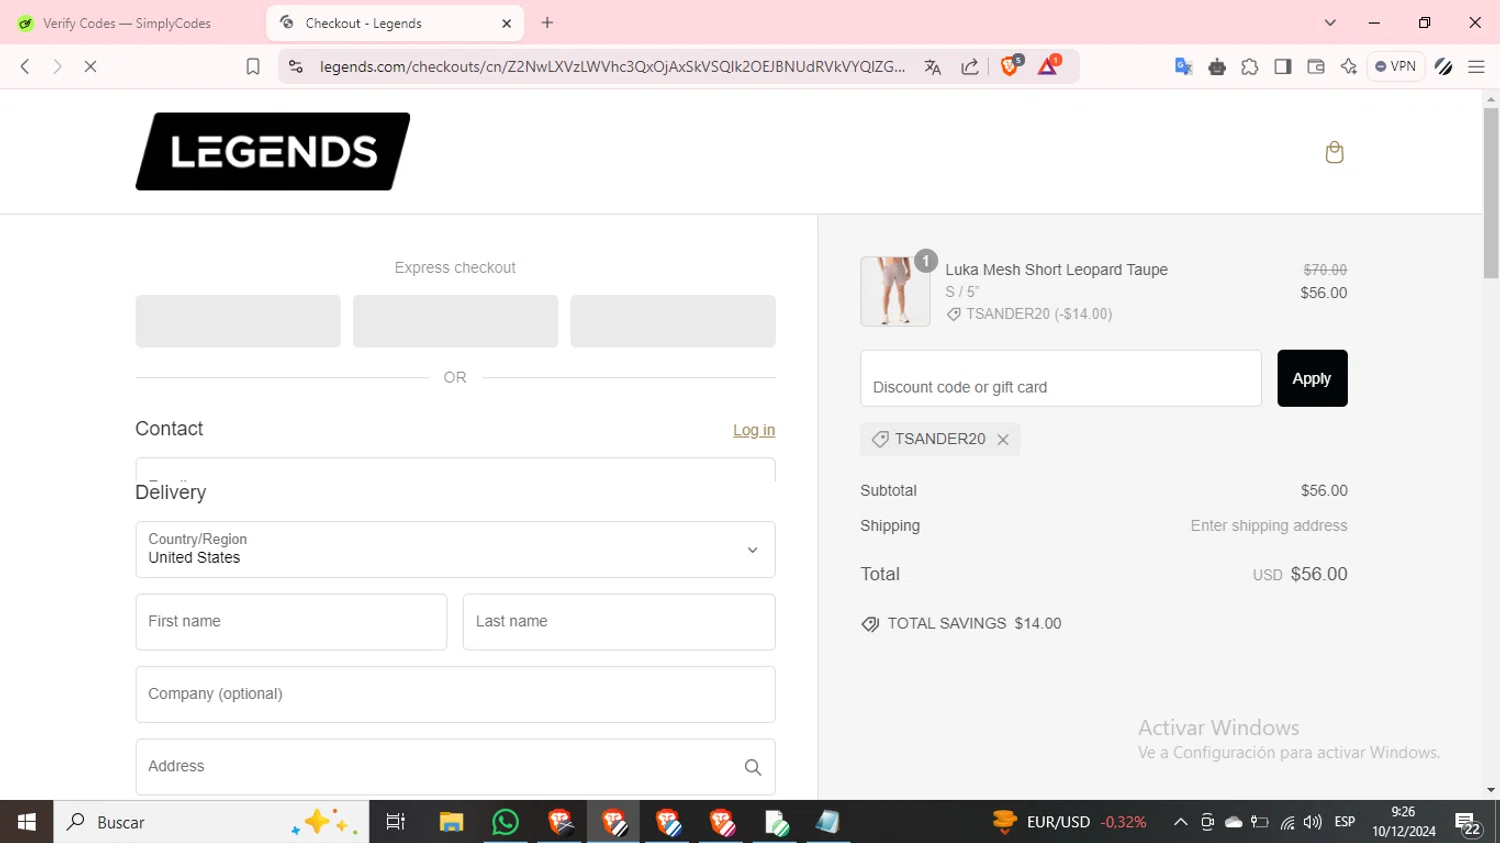Open the extensions puzzle icon
The image size is (1500, 843).
pyautogui.click(x=1250, y=67)
